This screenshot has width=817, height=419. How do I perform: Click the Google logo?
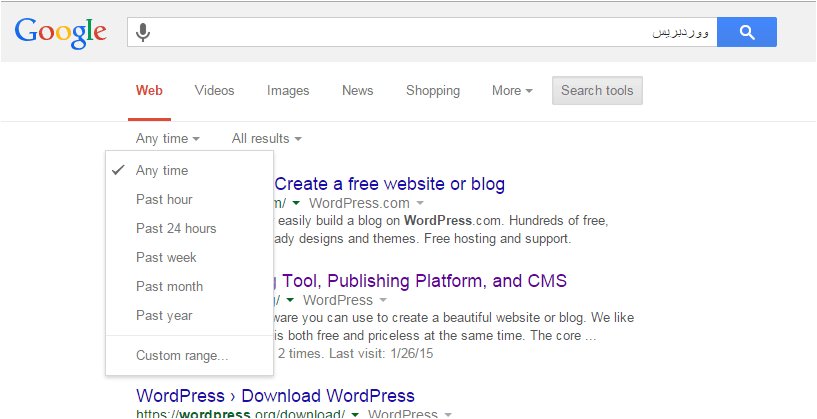(61, 33)
